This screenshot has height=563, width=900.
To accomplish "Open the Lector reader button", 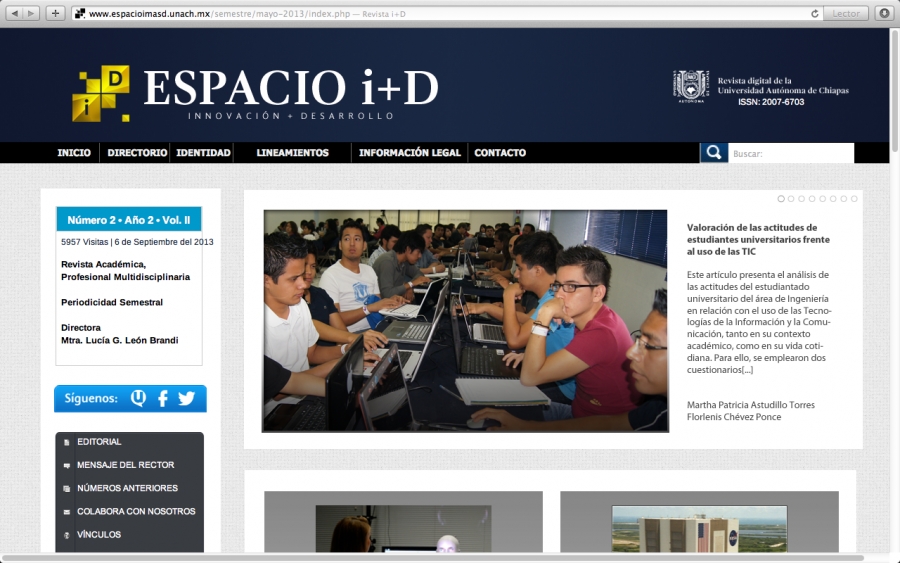I will coord(845,13).
